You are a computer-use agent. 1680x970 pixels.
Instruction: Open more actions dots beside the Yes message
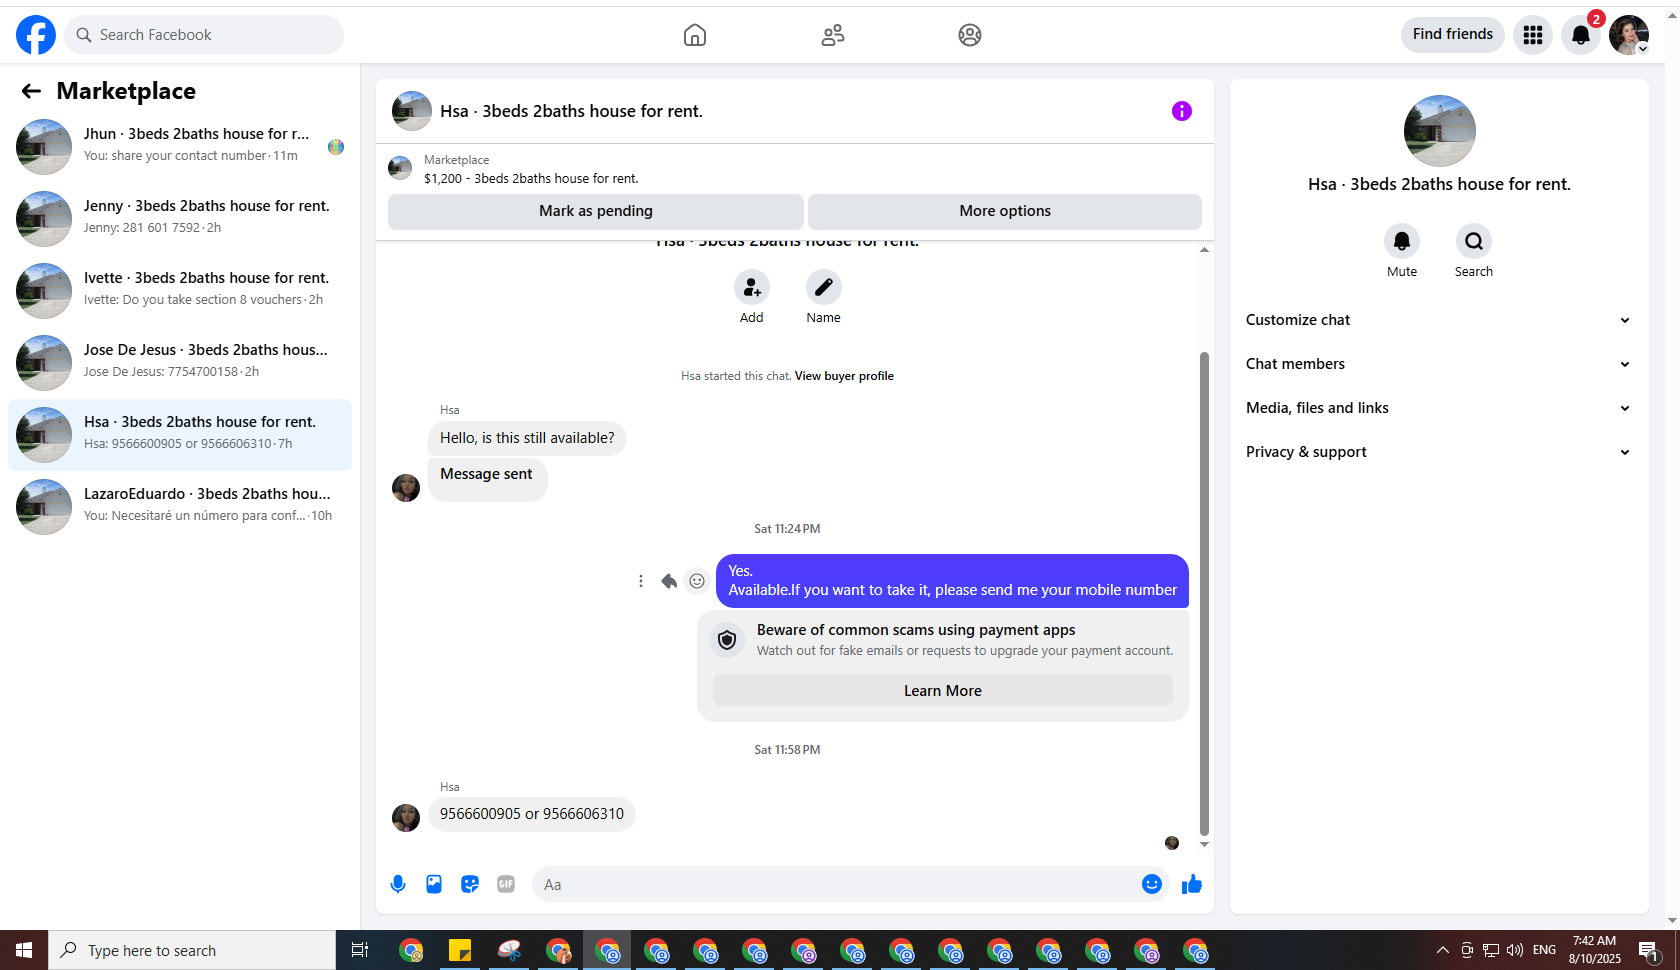coord(641,581)
